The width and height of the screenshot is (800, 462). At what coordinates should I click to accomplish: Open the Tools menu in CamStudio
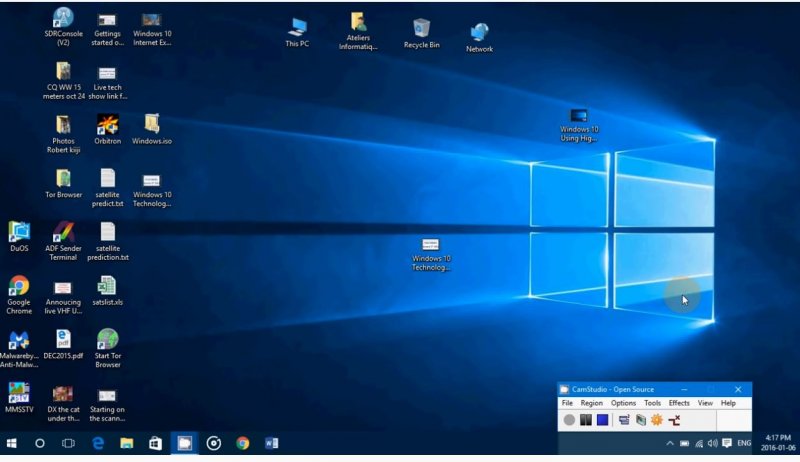coord(652,403)
